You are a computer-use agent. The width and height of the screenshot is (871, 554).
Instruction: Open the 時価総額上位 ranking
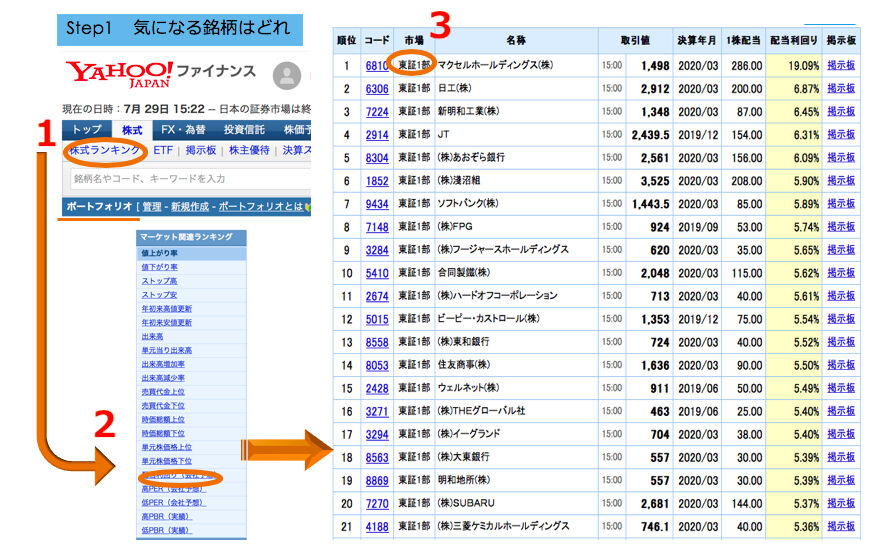coord(163,420)
